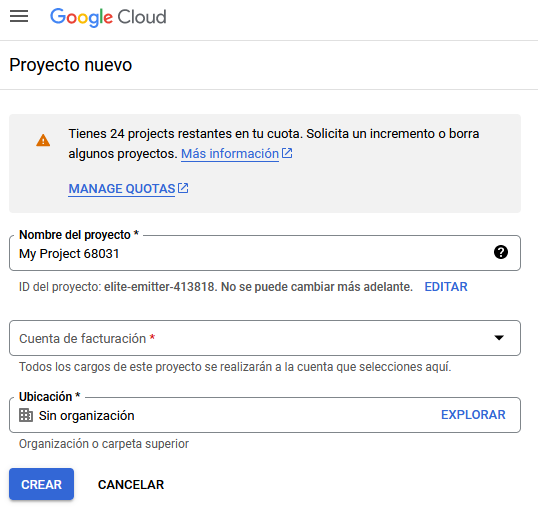The width and height of the screenshot is (538, 531).
Task: Click the project ID elite-emitter-413818 text
Action: [x=160, y=287]
